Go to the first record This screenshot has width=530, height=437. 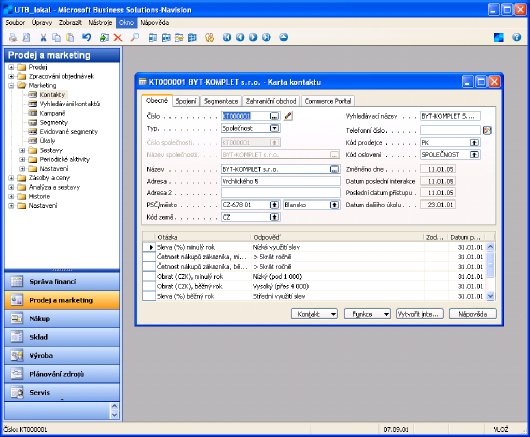227,37
